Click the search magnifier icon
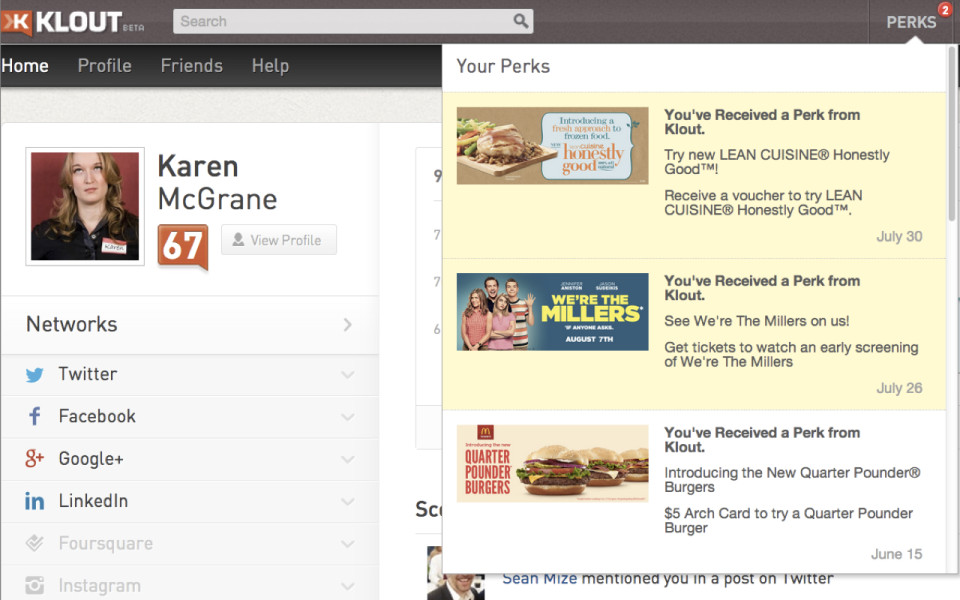Viewport: 960px width, 600px height. [520, 21]
